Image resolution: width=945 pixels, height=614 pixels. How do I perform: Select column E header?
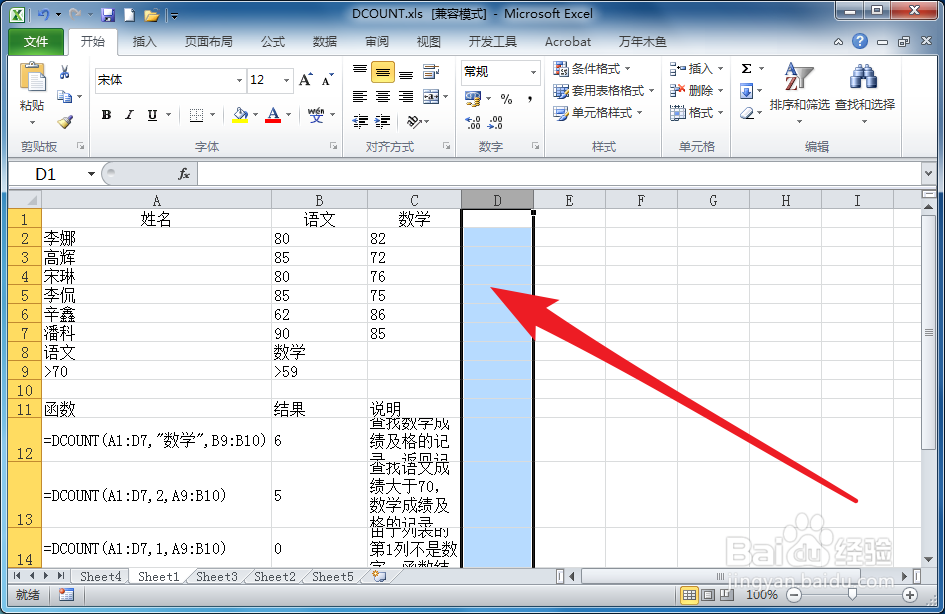tap(569, 201)
